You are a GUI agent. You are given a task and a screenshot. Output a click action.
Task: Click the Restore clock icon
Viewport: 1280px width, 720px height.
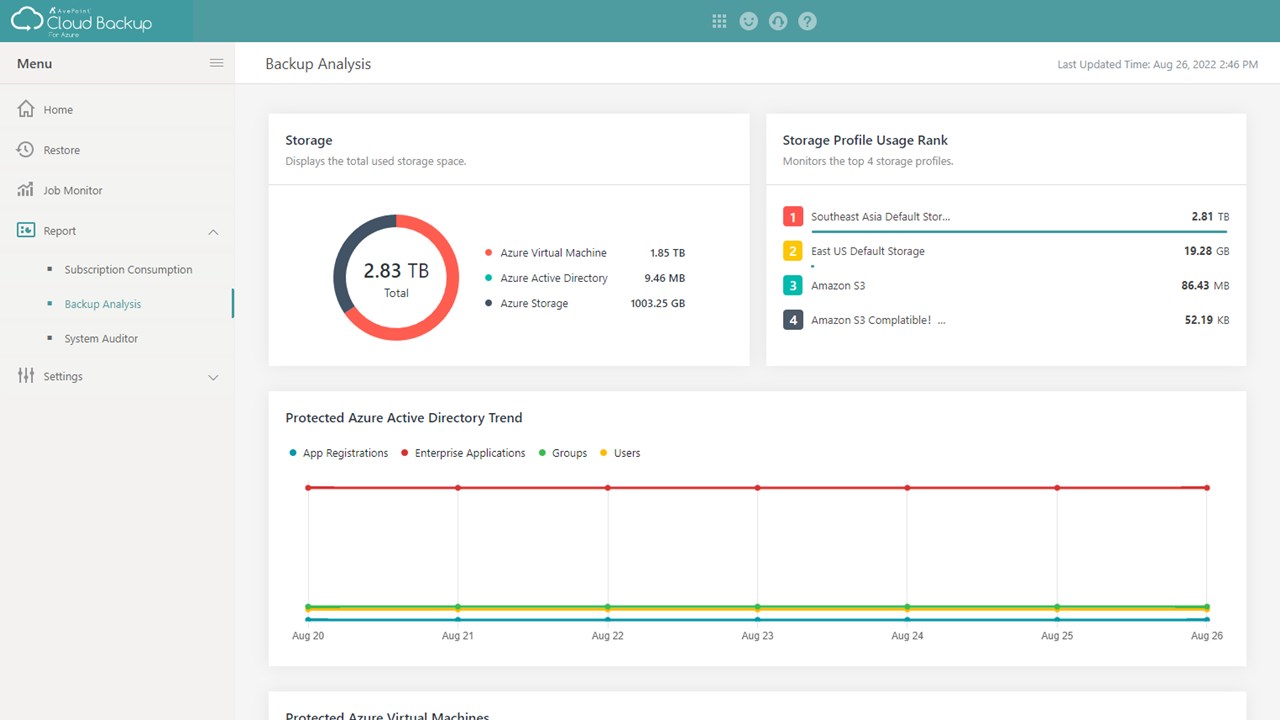[26, 149]
